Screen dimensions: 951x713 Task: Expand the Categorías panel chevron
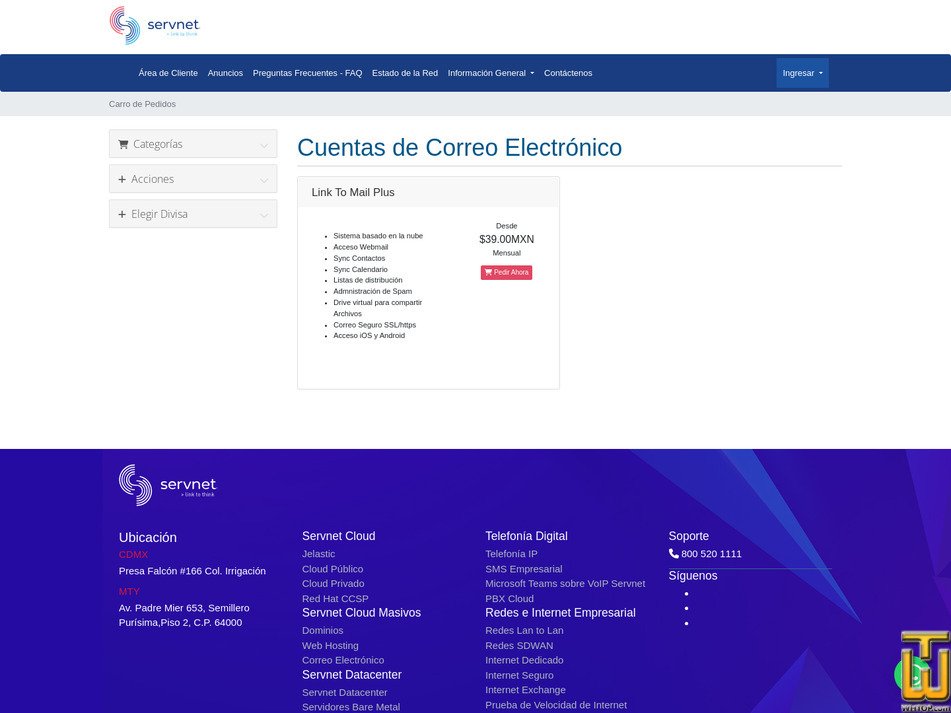[x=264, y=146]
